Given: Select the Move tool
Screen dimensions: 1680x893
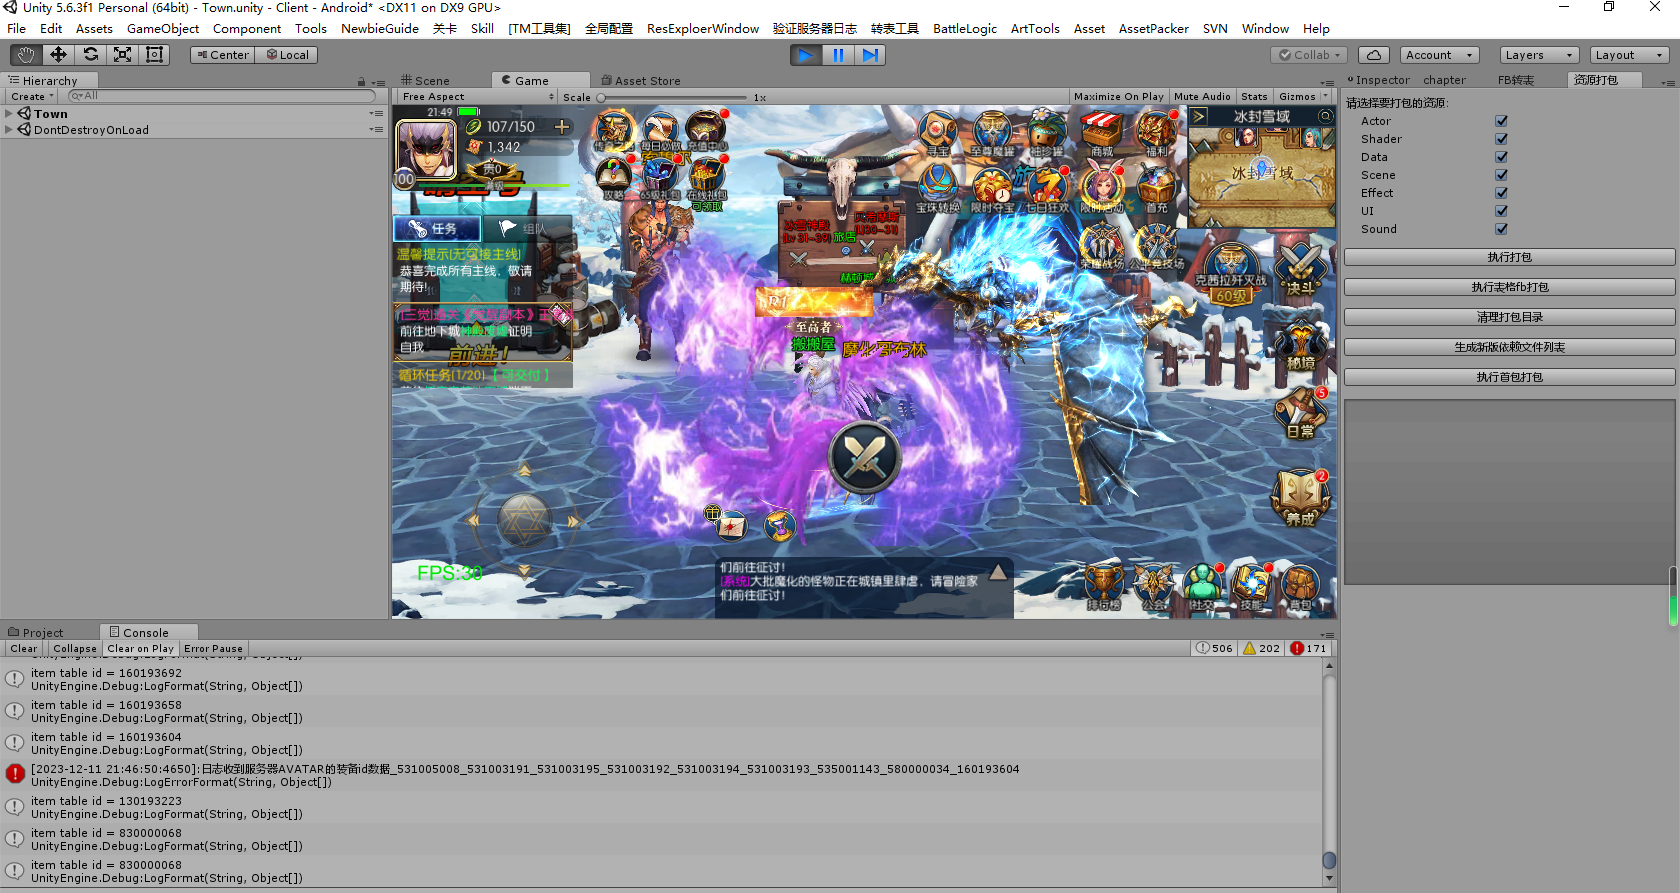Looking at the screenshot, I should 58,55.
